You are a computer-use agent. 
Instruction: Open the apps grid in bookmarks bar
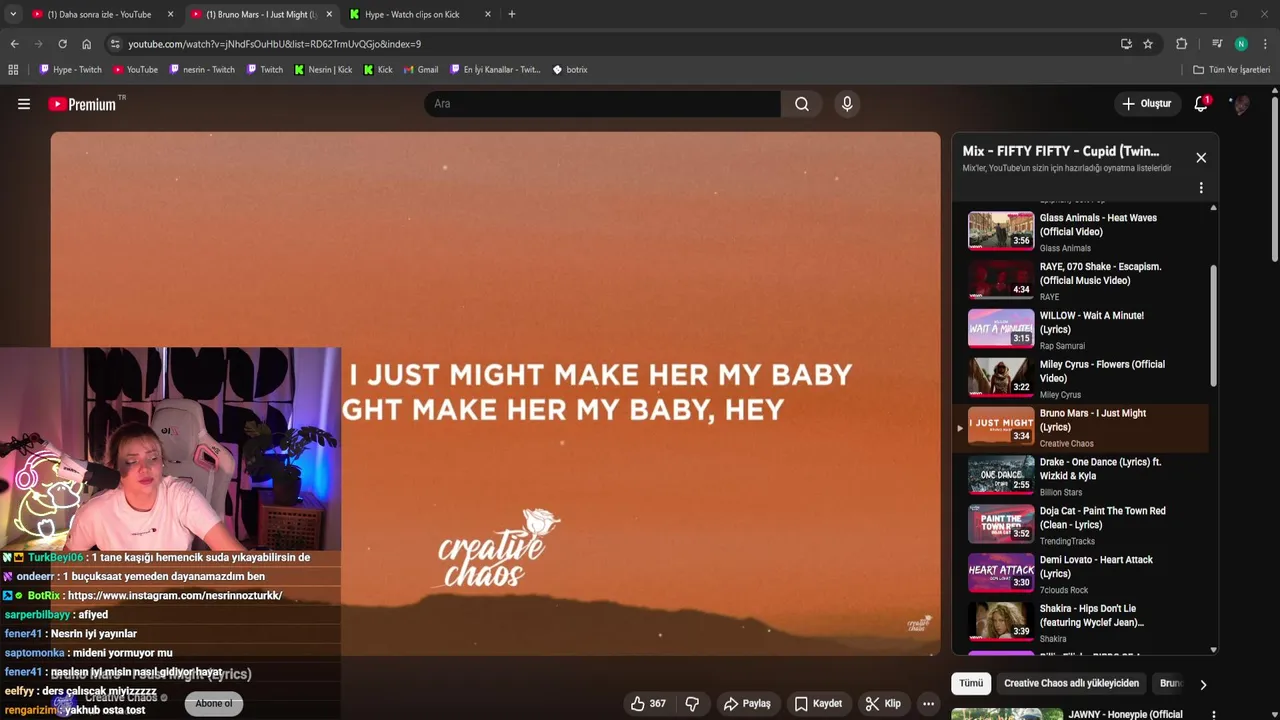(13, 70)
